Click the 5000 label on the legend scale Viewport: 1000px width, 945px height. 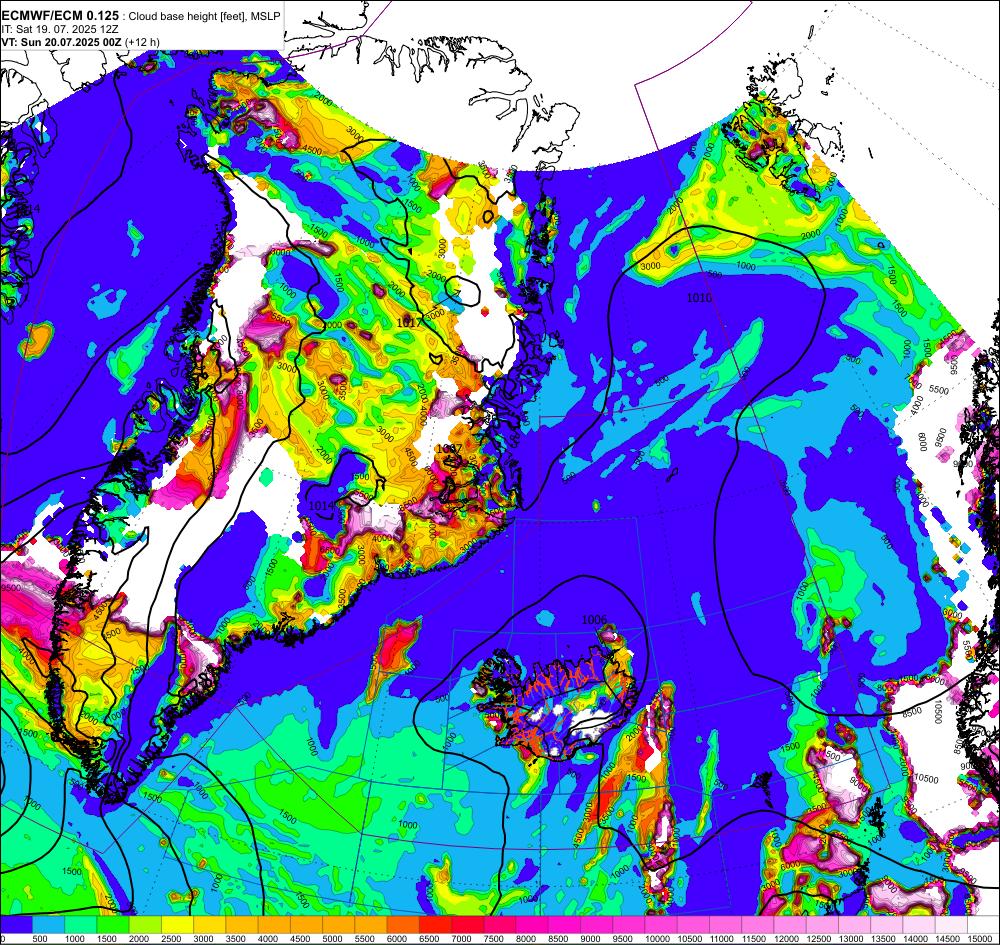(x=333, y=939)
